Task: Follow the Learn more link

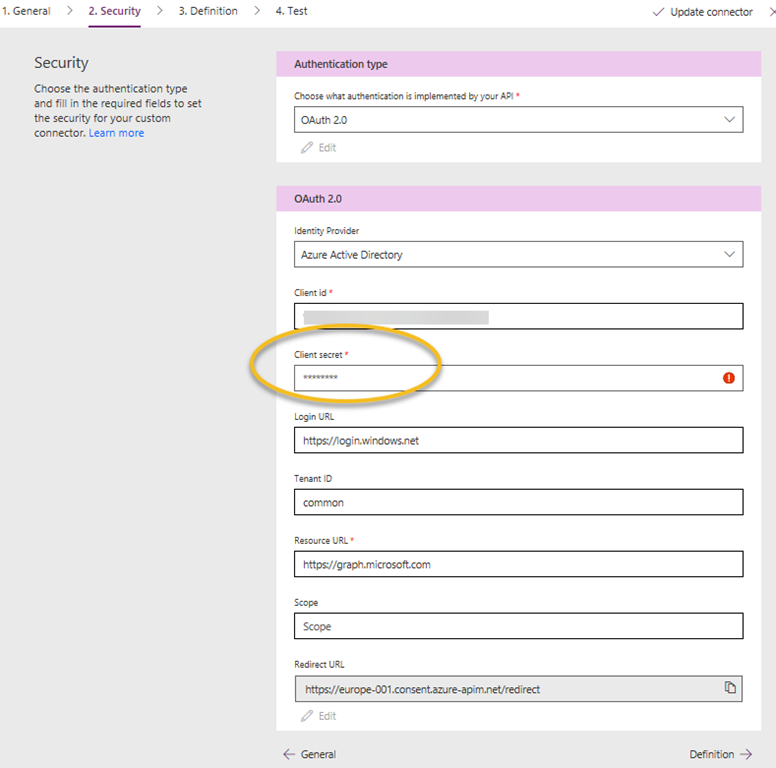Action: pyautogui.click(x=116, y=133)
